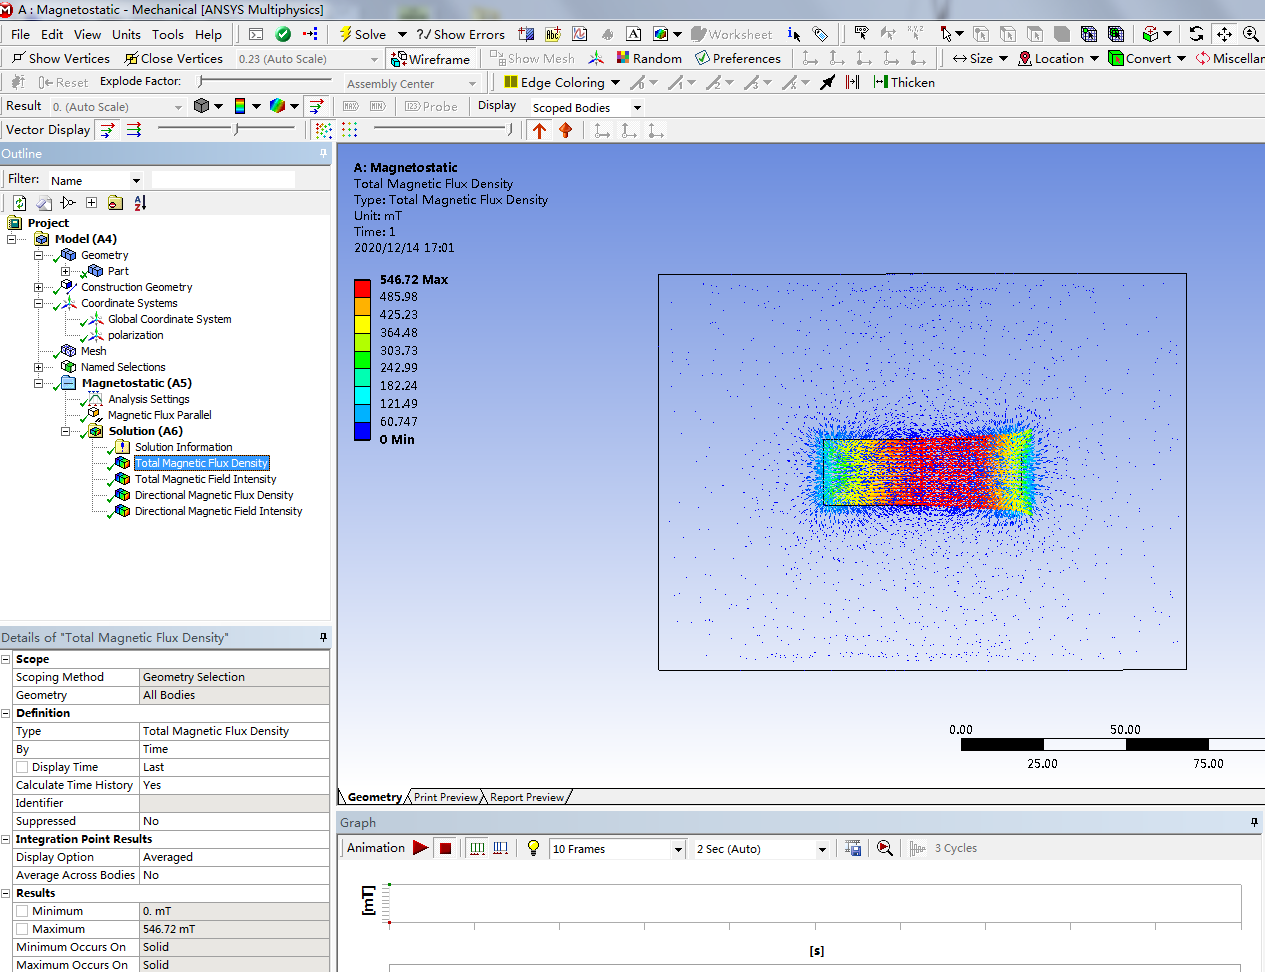This screenshot has height=972, width=1265.
Task: Open the View menu
Action: tap(87, 34)
